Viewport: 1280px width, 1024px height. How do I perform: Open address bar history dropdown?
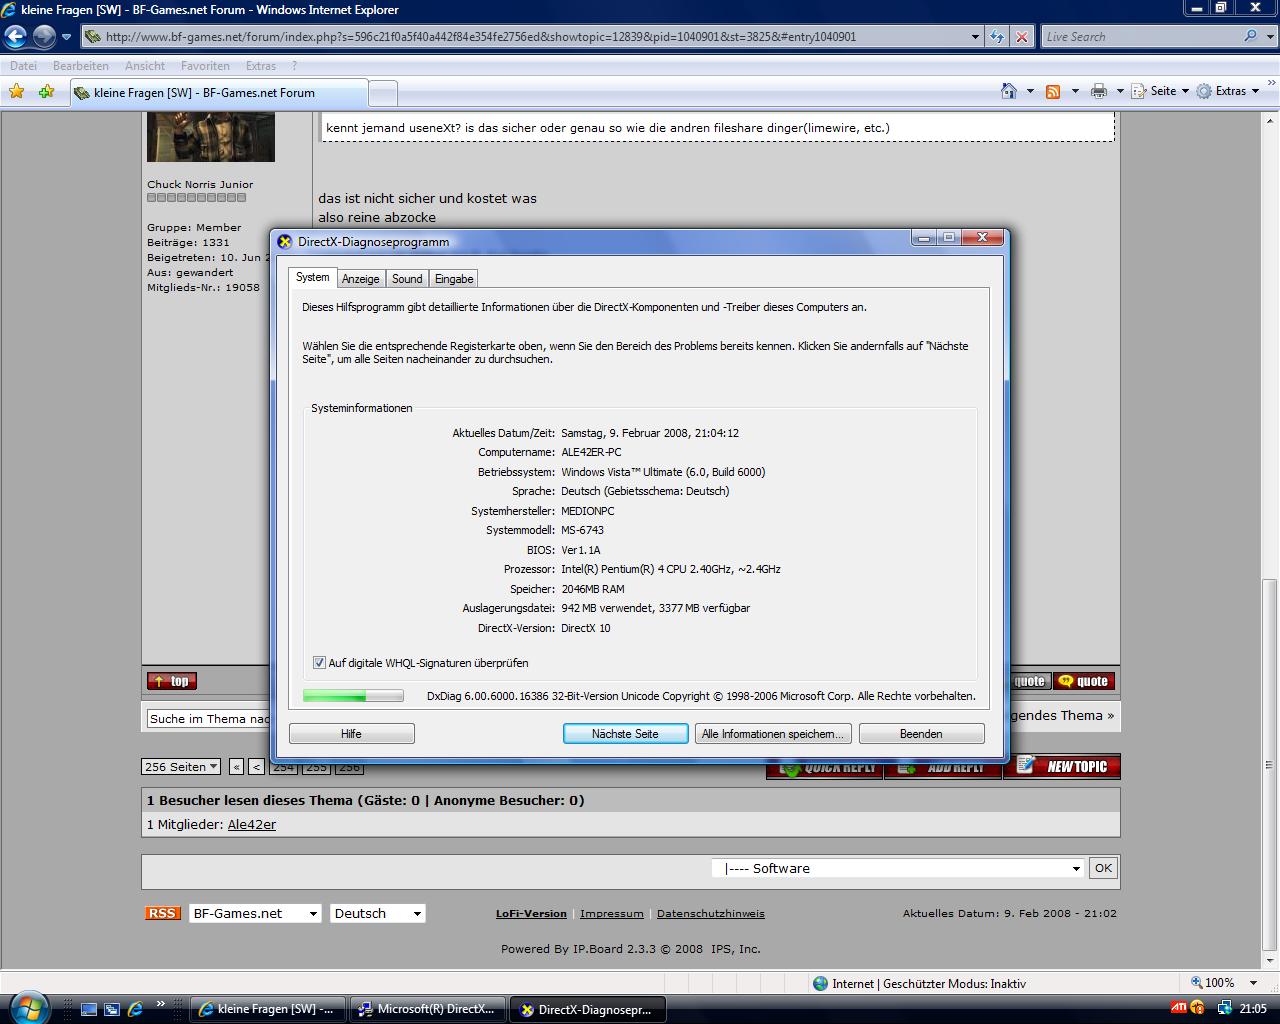976,37
